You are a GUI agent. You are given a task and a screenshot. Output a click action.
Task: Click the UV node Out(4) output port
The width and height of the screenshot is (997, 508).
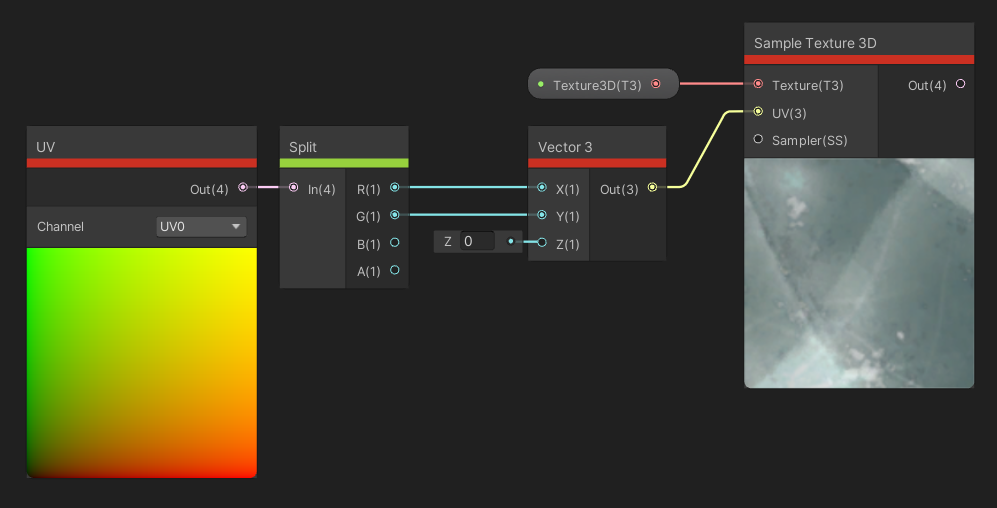pos(243,187)
